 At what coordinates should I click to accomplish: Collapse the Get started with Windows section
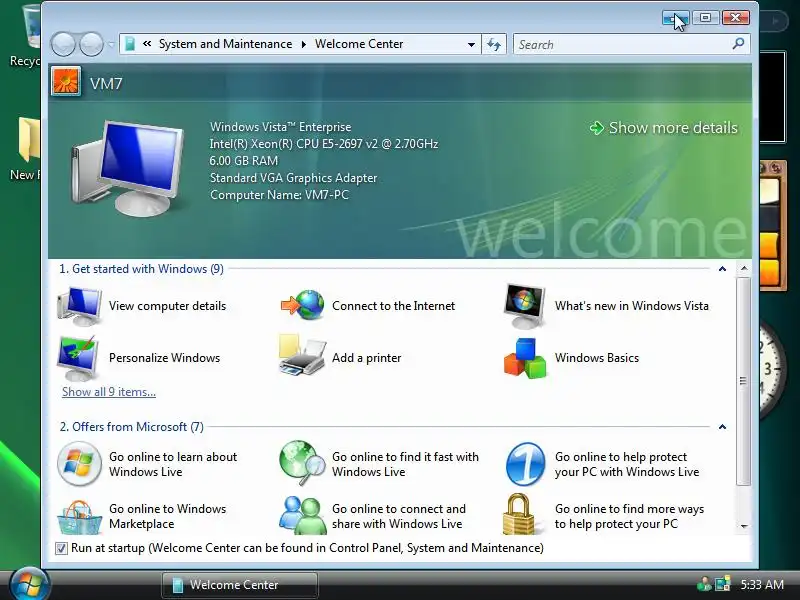722,269
